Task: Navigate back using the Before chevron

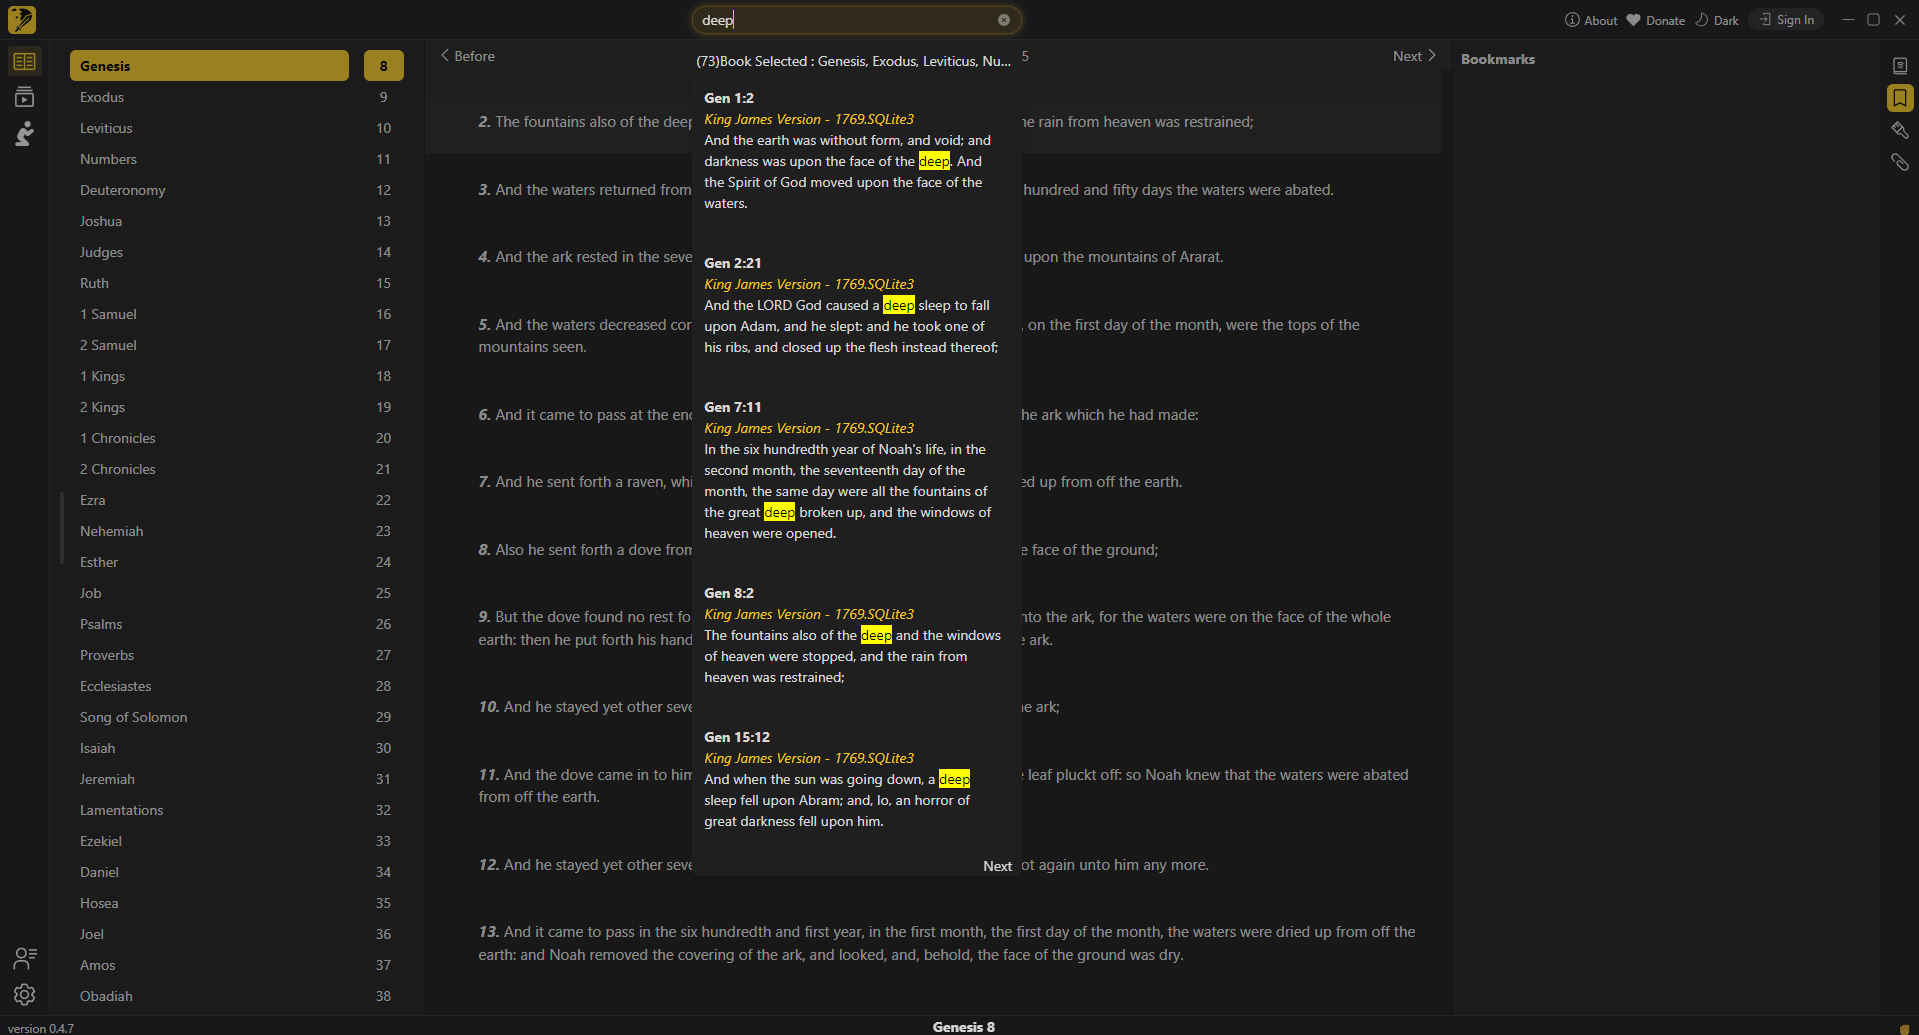Action: pyautogui.click(x=466, y=56)
